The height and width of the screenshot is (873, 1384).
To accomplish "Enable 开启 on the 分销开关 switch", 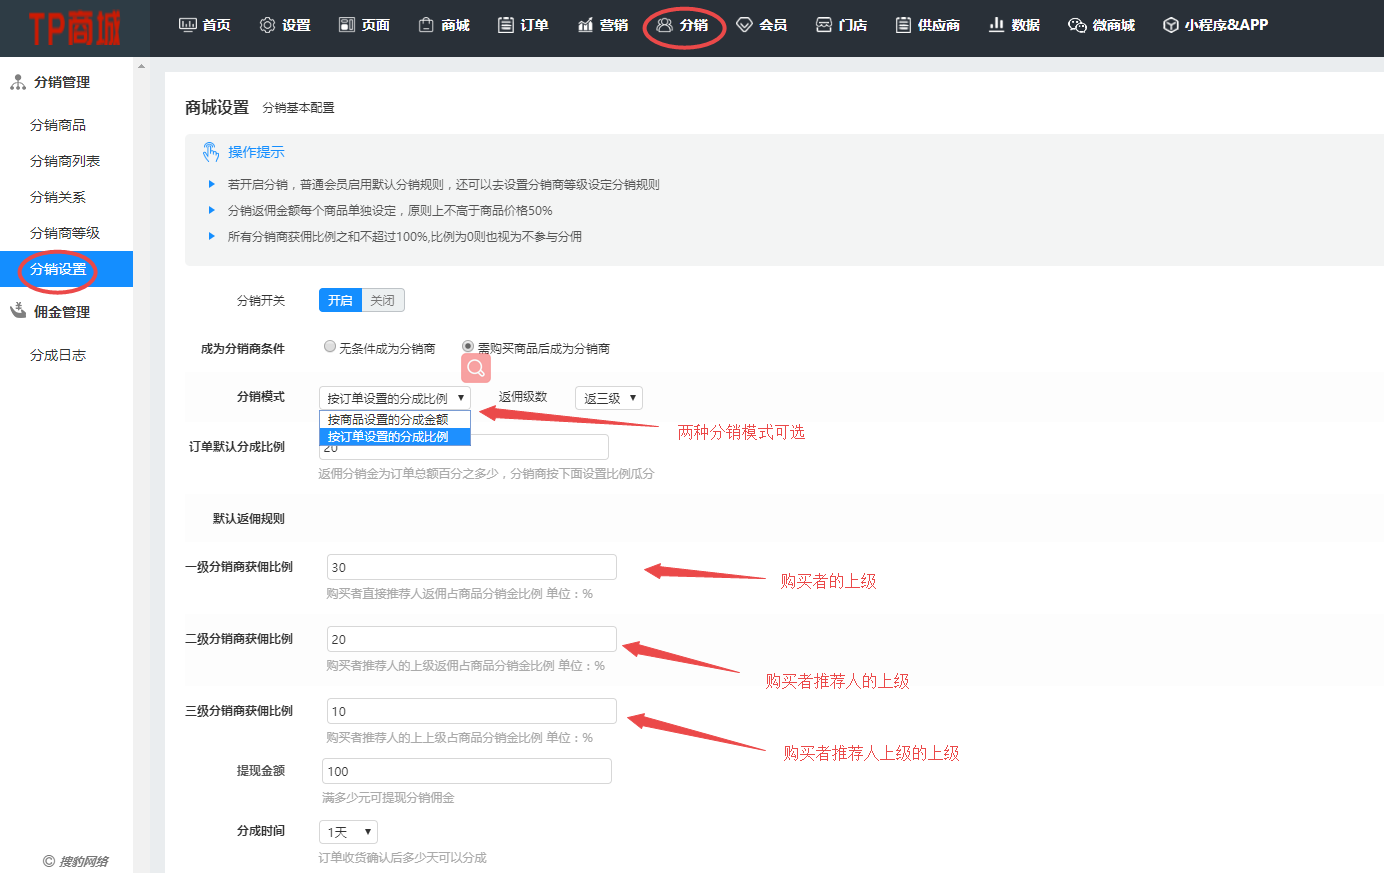I will pyautogui.click(x=339, y=299).
